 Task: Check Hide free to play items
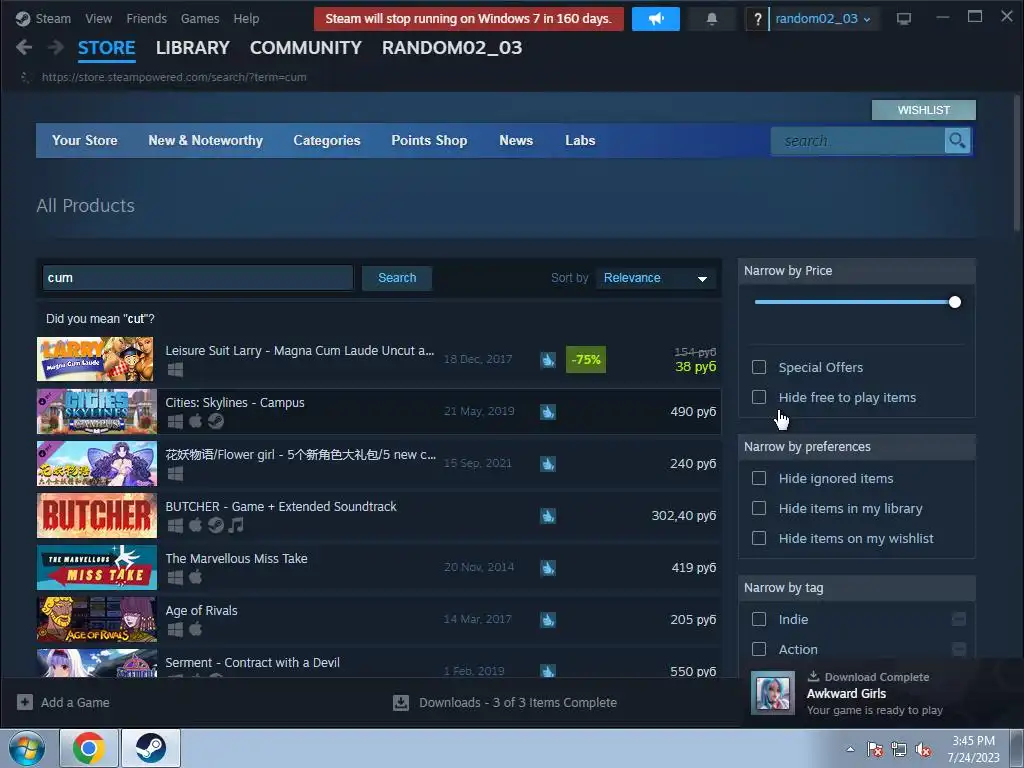pyautogui.click(x=759, y=397)
